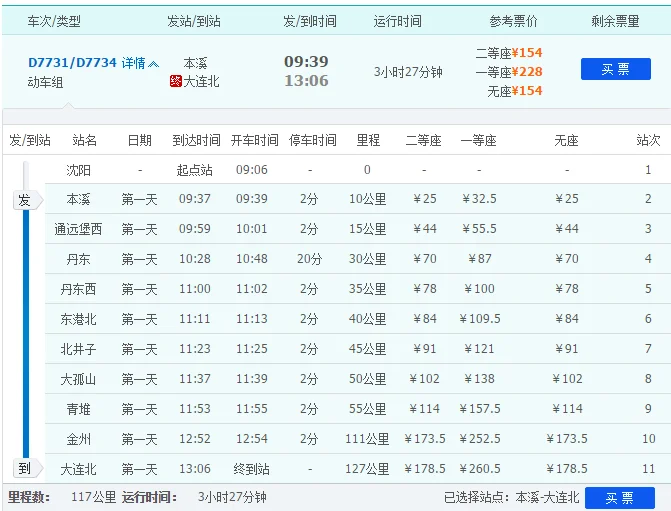671x511 pixels.
Task: Click the 站名 column header
Action: click(x=84, y=140)
